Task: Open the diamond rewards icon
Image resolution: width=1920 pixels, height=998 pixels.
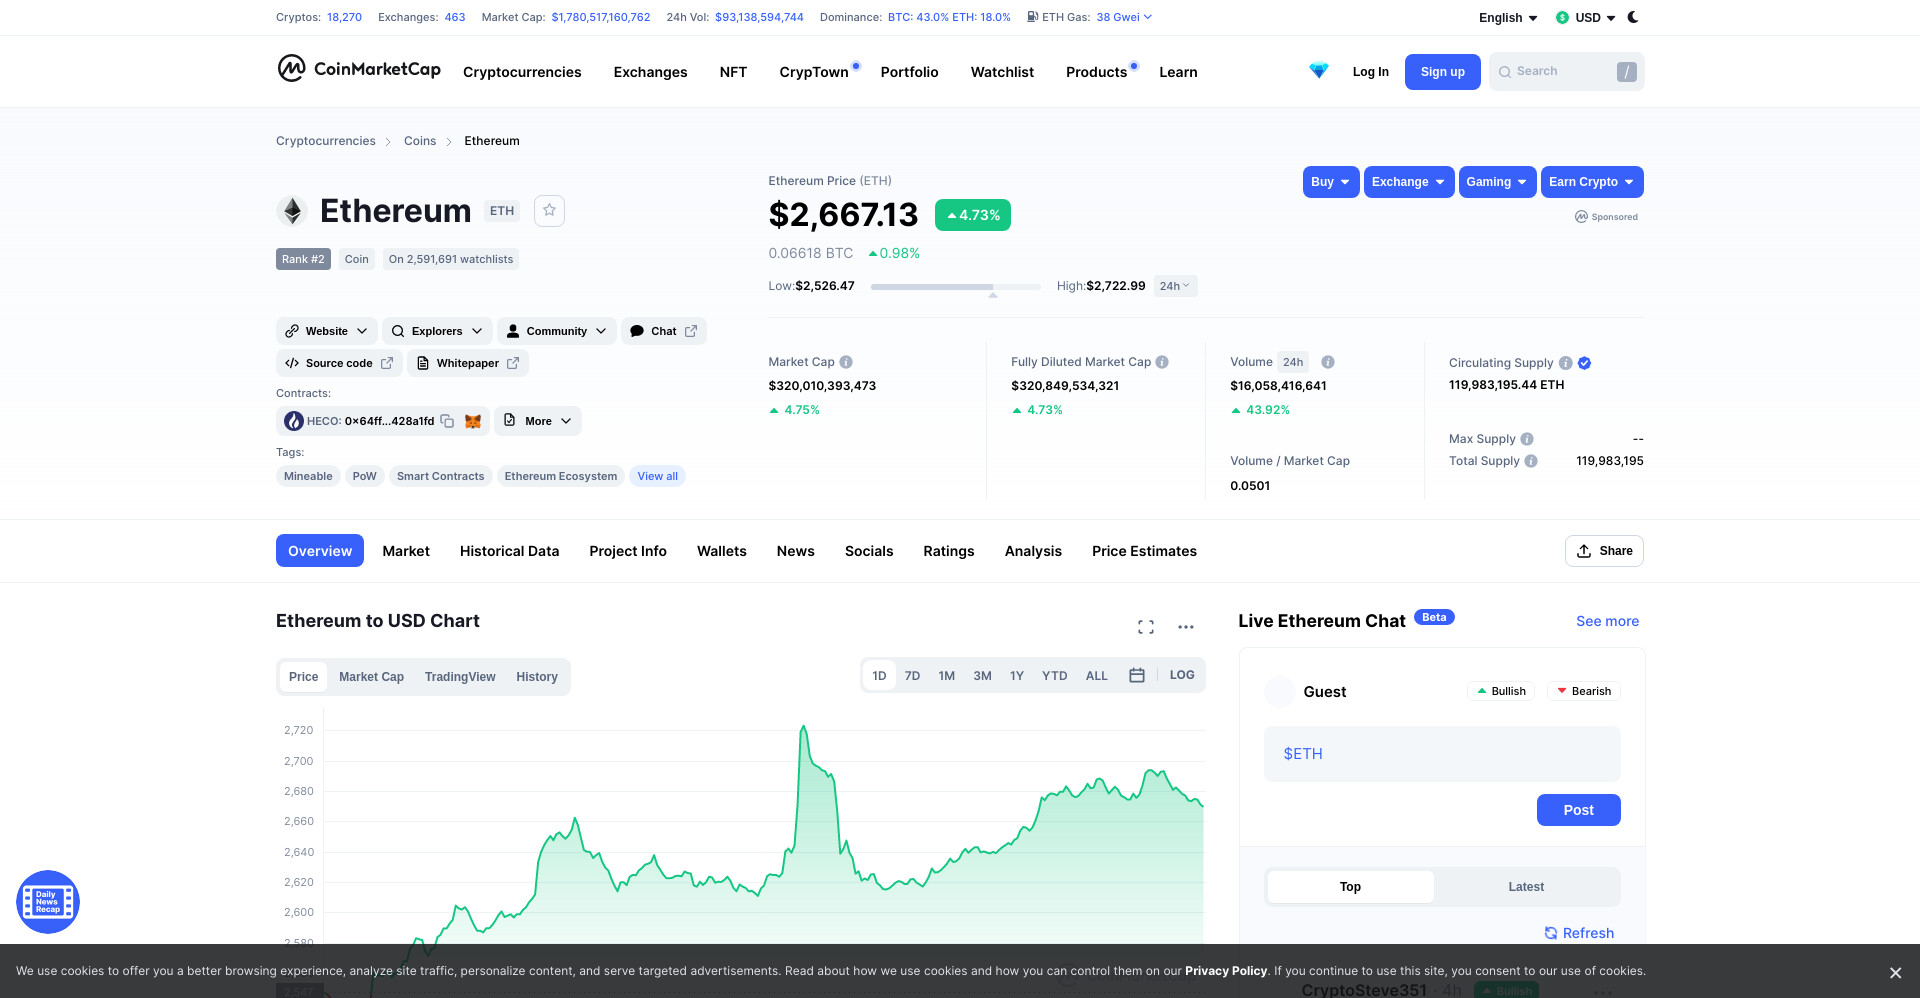Action: [x=1319, y=71]
